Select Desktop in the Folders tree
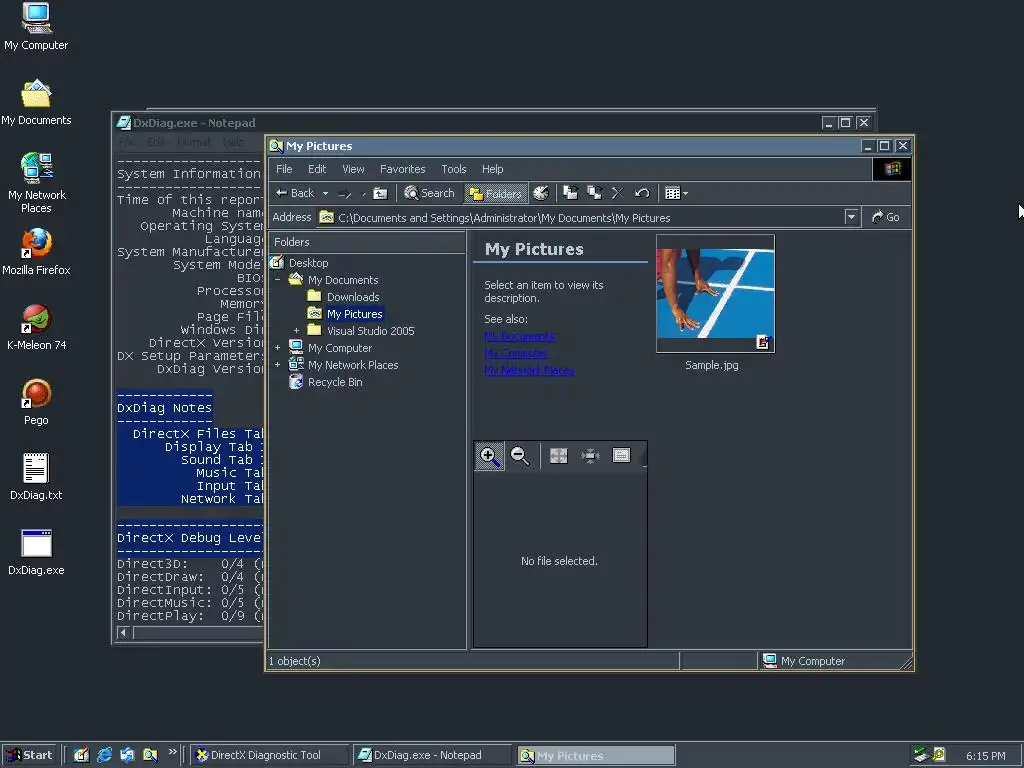1024x768 pixels. pyautogui.click(x=308, y=263)
